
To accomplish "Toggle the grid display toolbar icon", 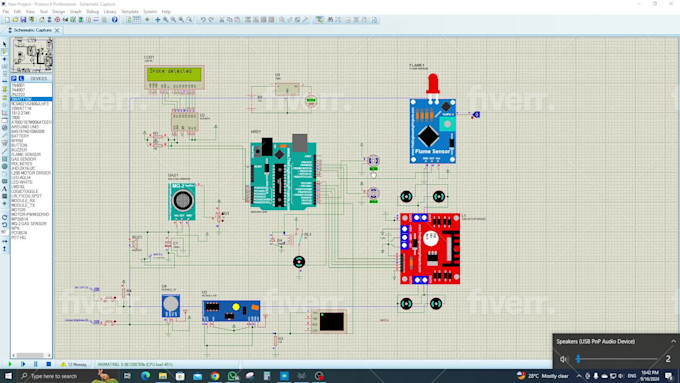I will [x=137, y=20].
